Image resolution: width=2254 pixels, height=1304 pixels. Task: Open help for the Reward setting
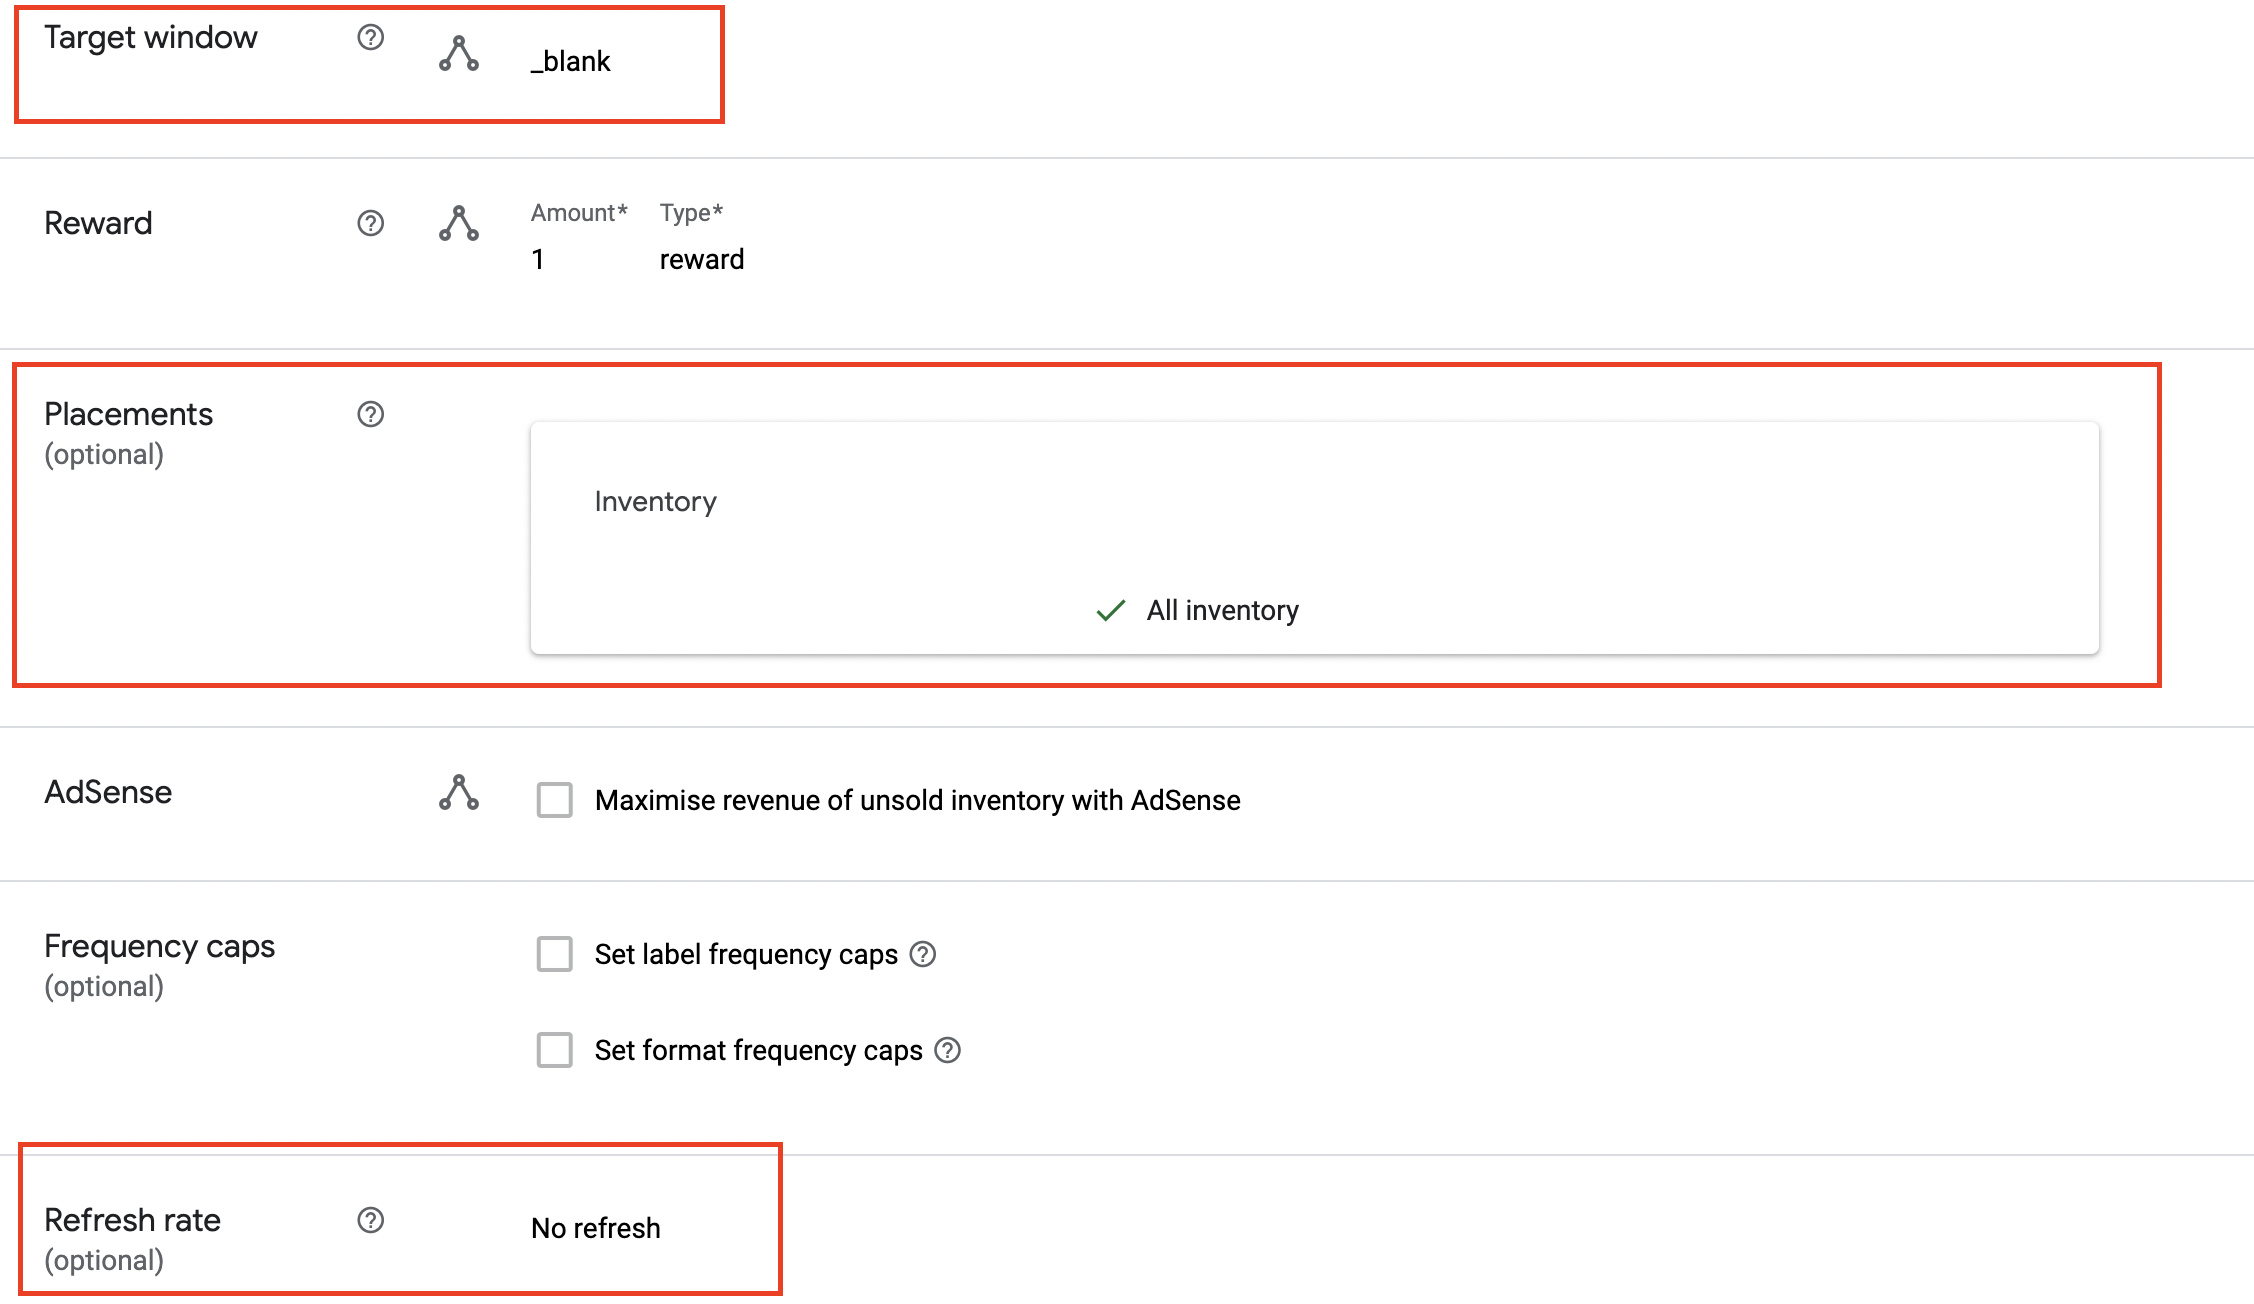point(371,223)
